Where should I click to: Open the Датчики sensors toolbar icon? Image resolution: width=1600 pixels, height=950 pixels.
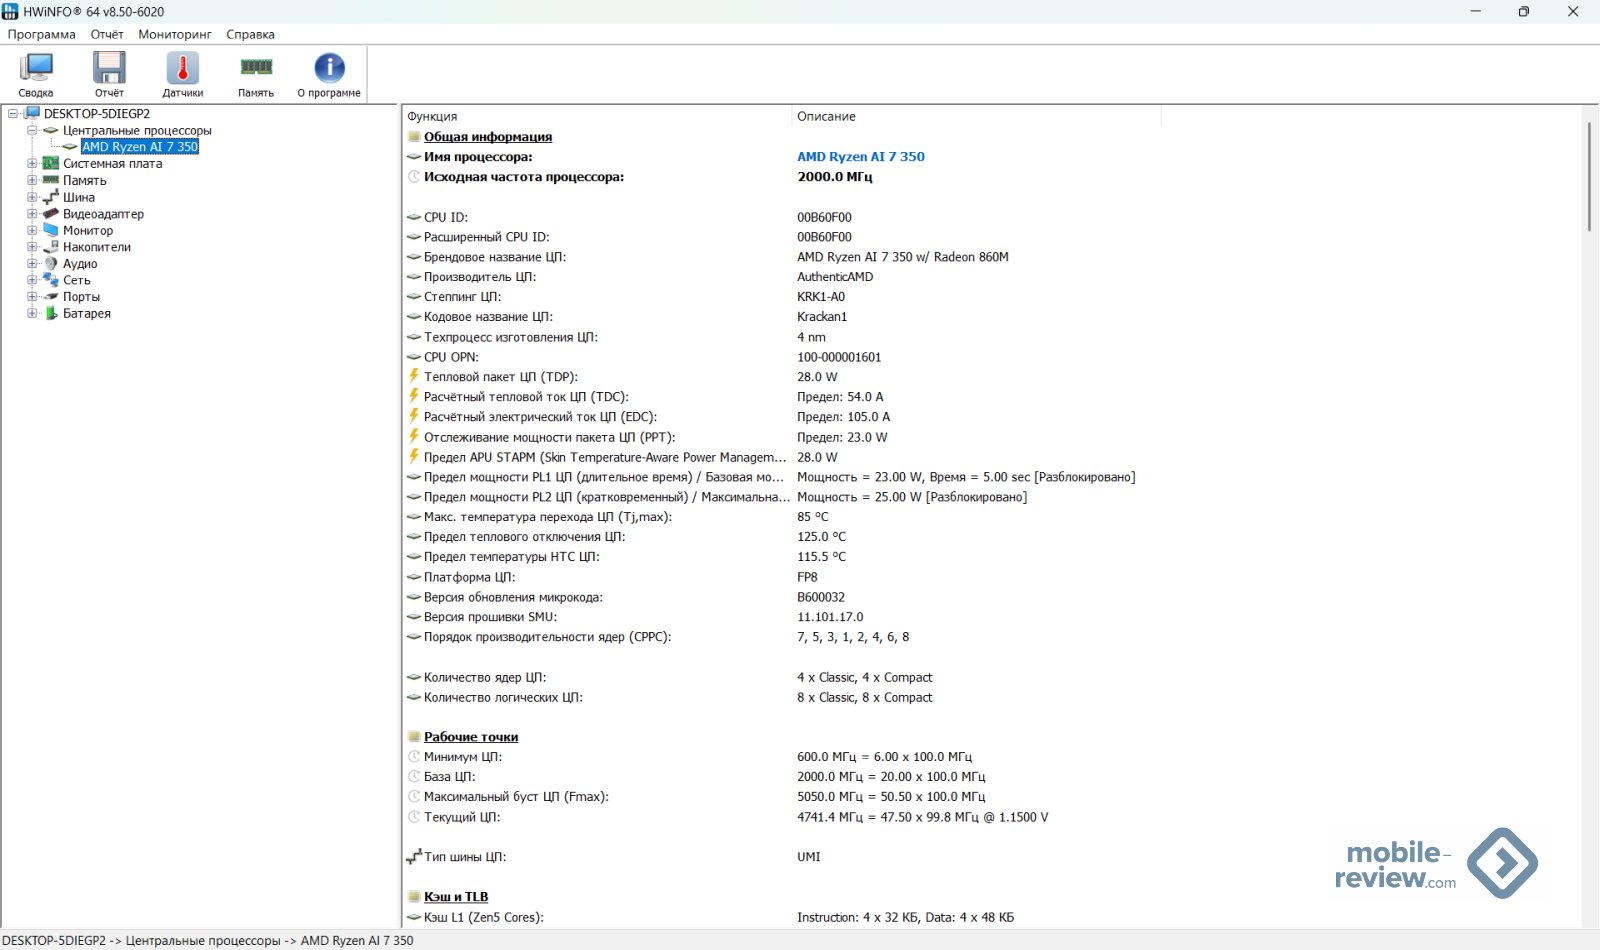[182, 75]
